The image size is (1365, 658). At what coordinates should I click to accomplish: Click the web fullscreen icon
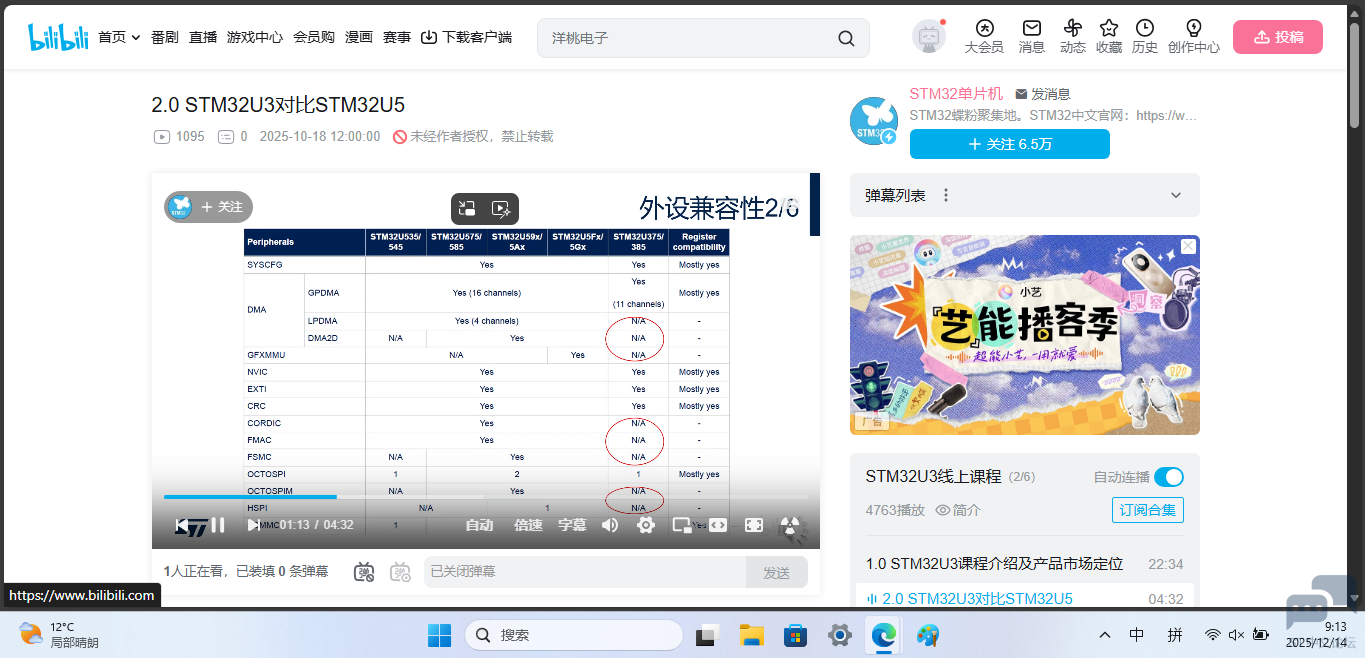(717, 524)
